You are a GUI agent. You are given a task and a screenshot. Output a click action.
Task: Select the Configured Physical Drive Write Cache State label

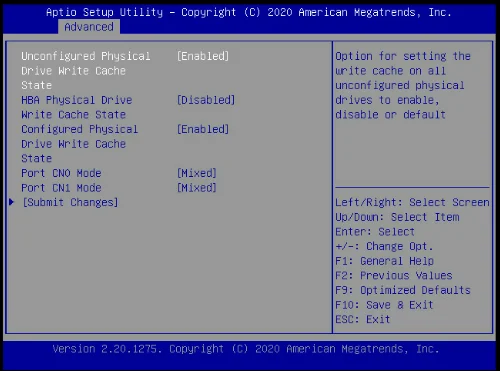point(80,144)
